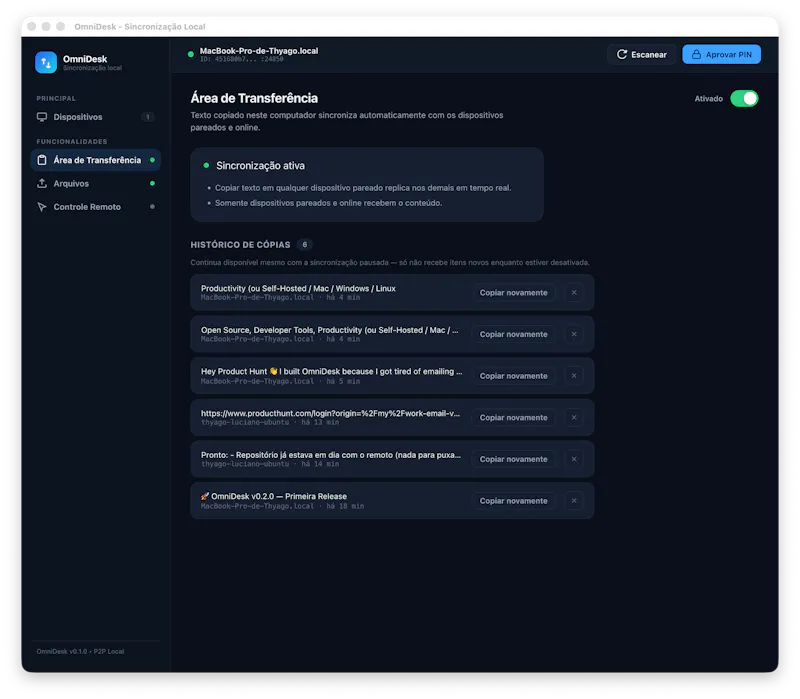Image resolution: width=800 pixels, height=699 pixels.
Task: Click the 'Área de Transferência' page title
Action: coord(254,98)
